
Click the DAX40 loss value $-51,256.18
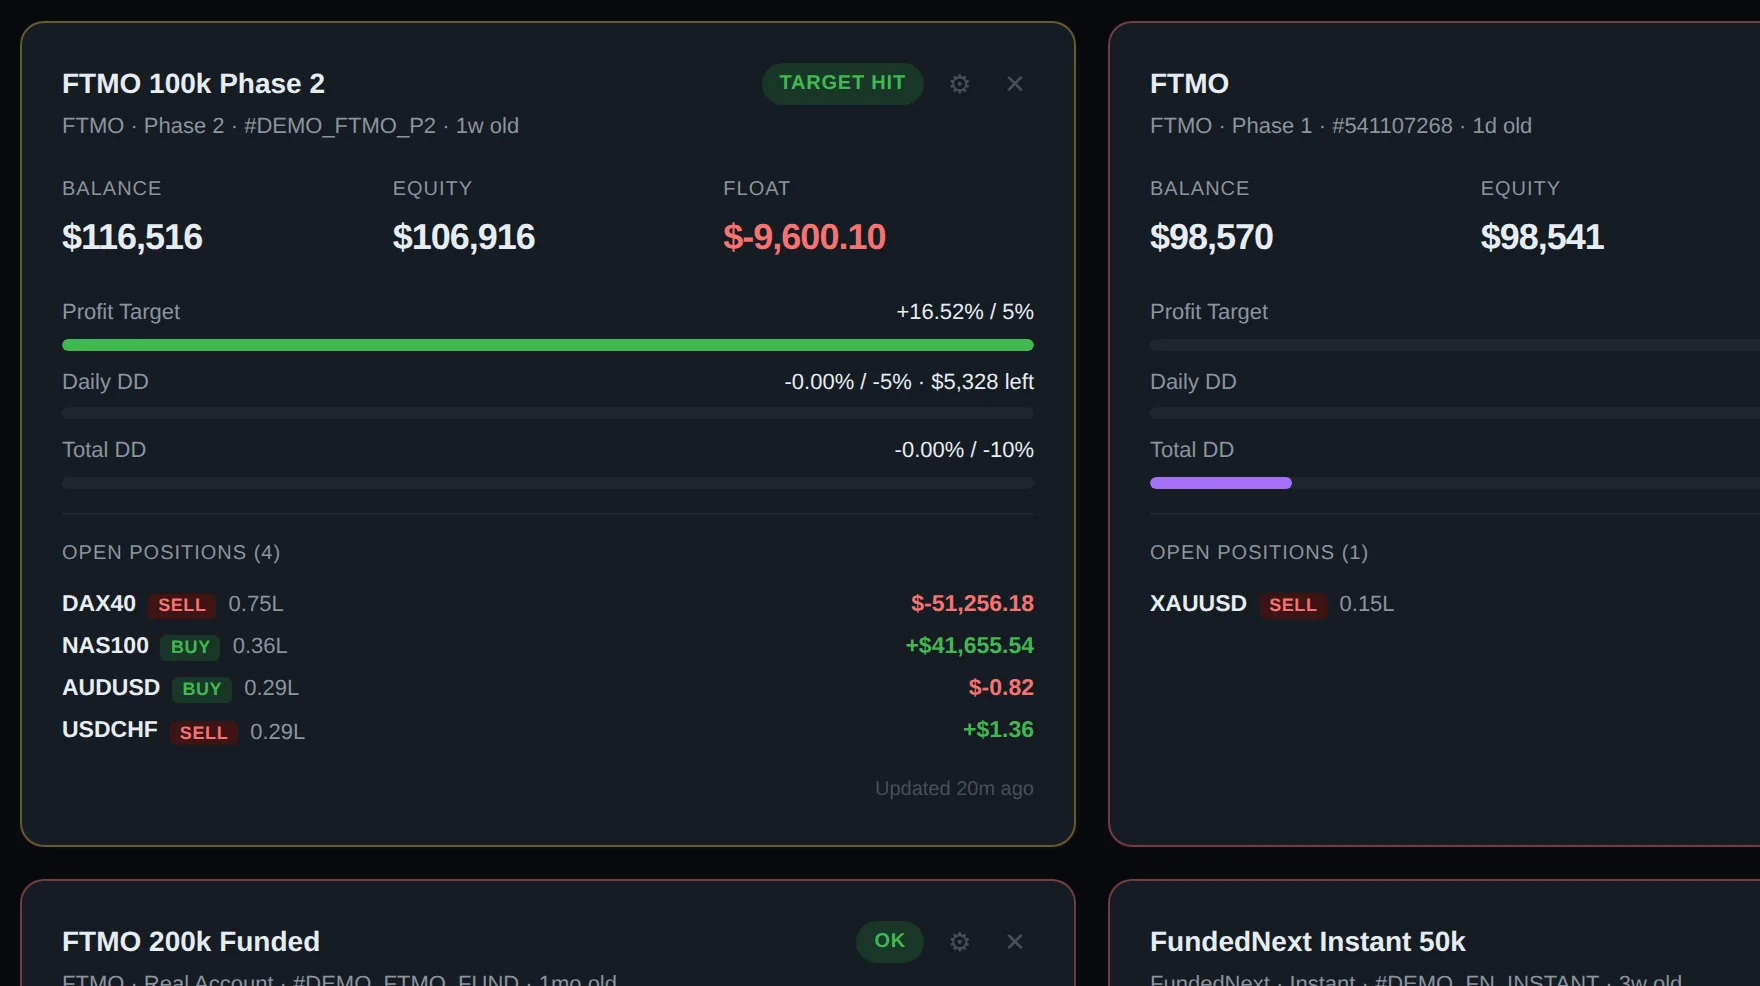972,604
